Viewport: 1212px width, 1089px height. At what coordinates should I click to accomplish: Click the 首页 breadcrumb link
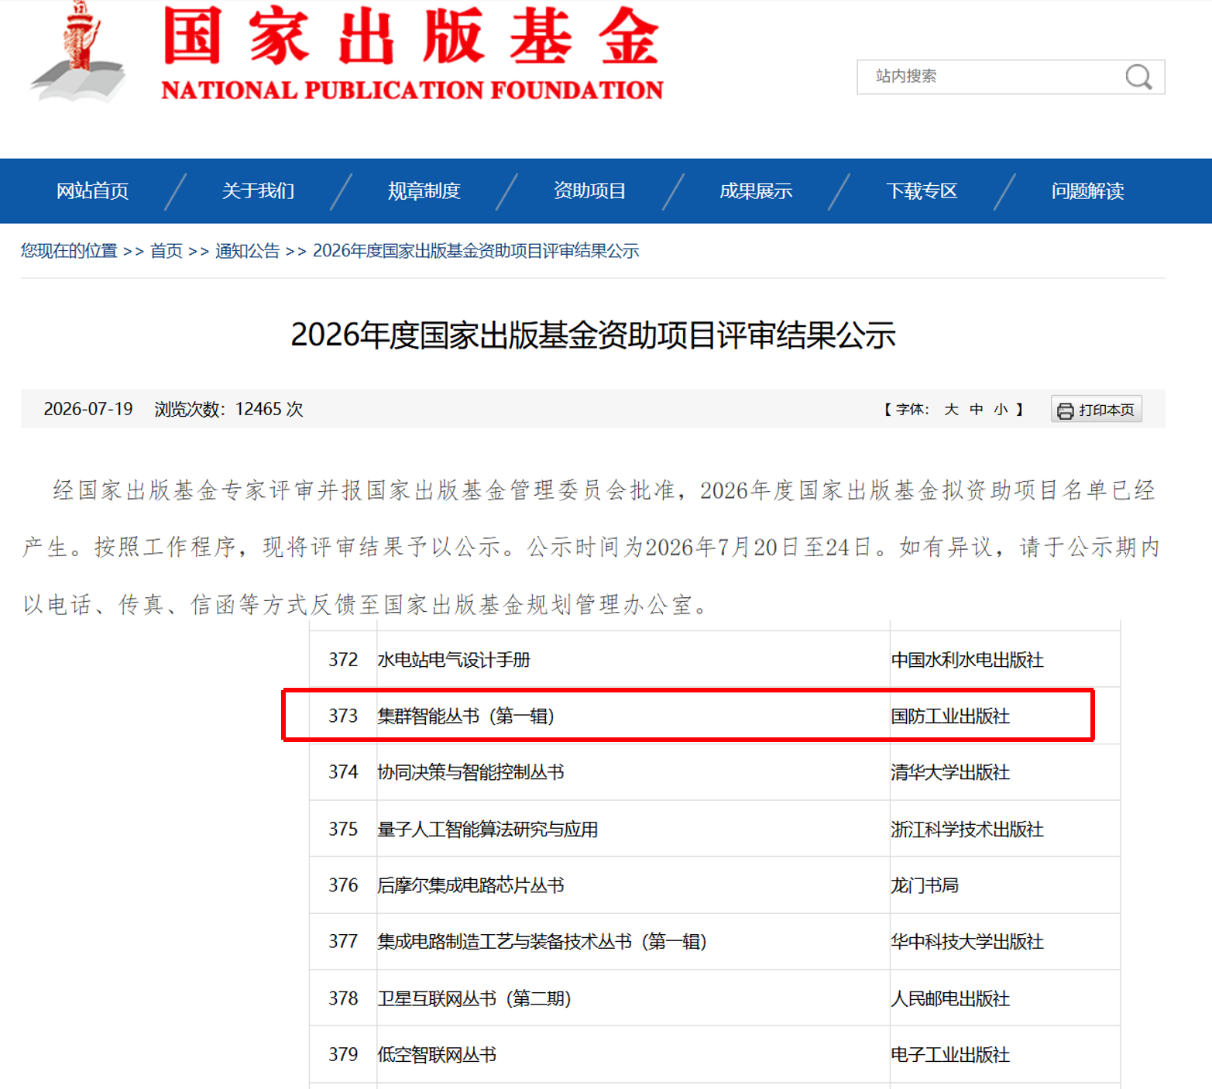coord(166,251)
